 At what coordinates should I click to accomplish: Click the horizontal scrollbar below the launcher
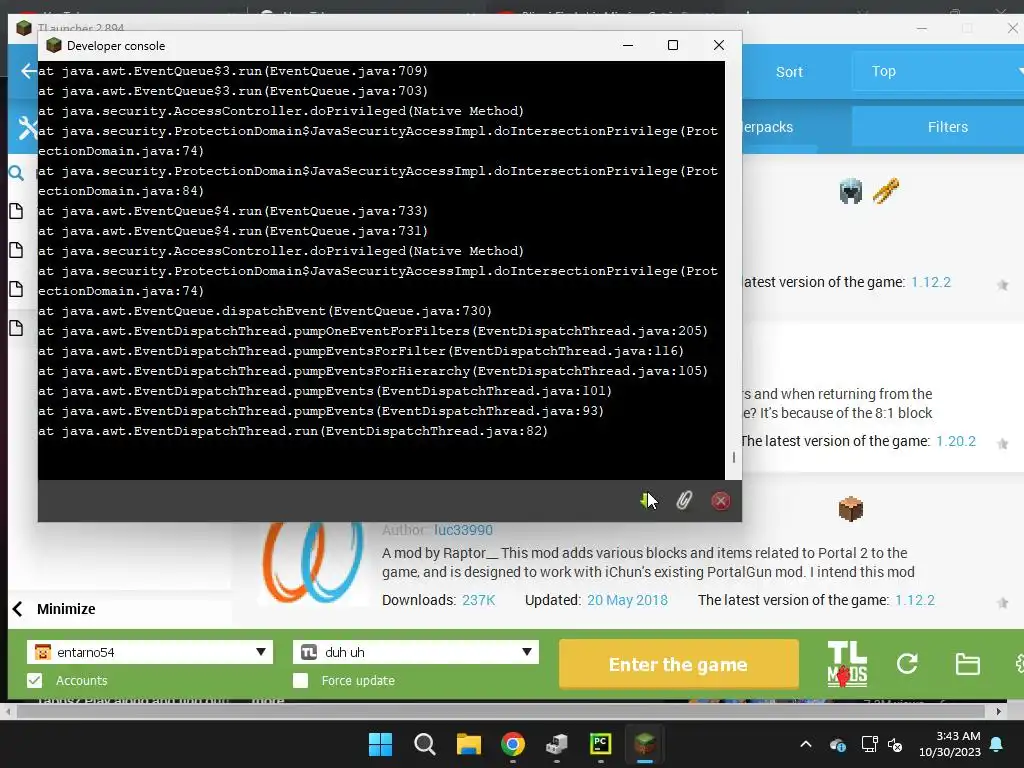click(500, 711)
